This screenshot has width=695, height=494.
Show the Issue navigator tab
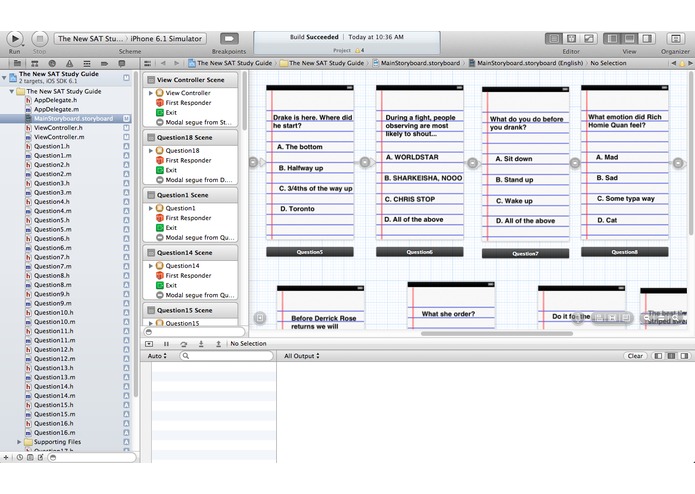[x=69, y=63]
